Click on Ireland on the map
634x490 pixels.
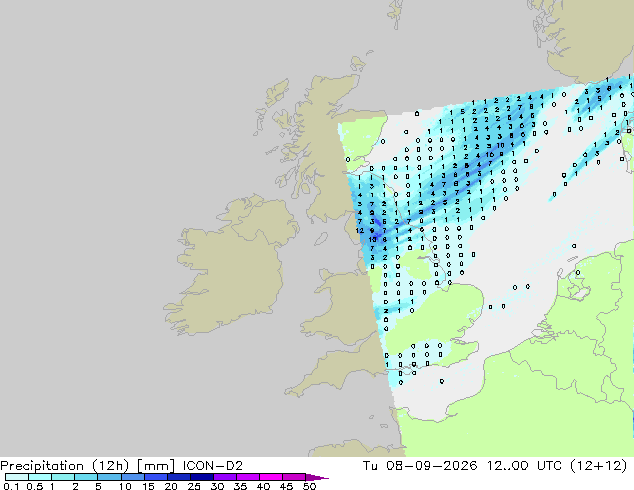[230, 267]
